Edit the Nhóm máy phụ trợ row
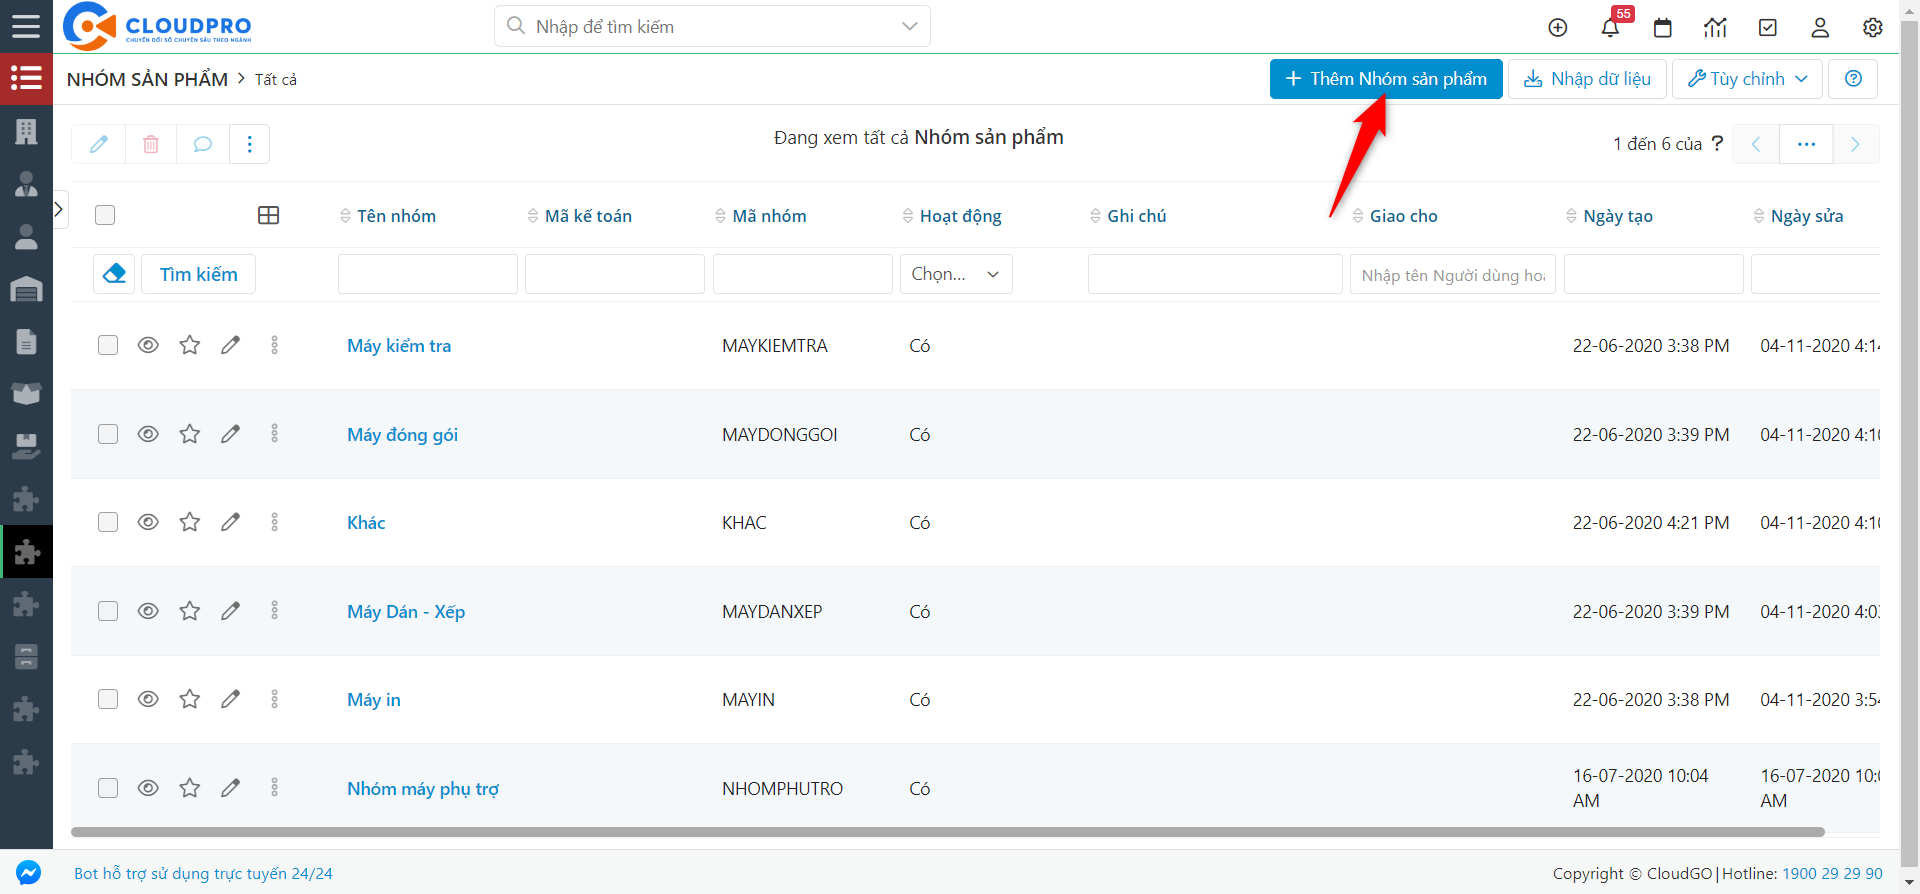The image size is (1920, 894). coord(231,788)
